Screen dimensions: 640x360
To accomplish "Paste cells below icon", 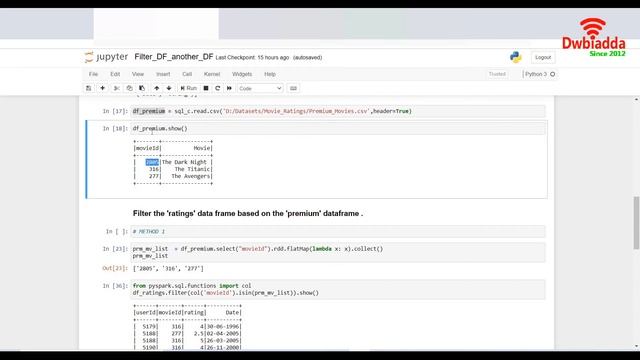I will [x=142, y=88].
